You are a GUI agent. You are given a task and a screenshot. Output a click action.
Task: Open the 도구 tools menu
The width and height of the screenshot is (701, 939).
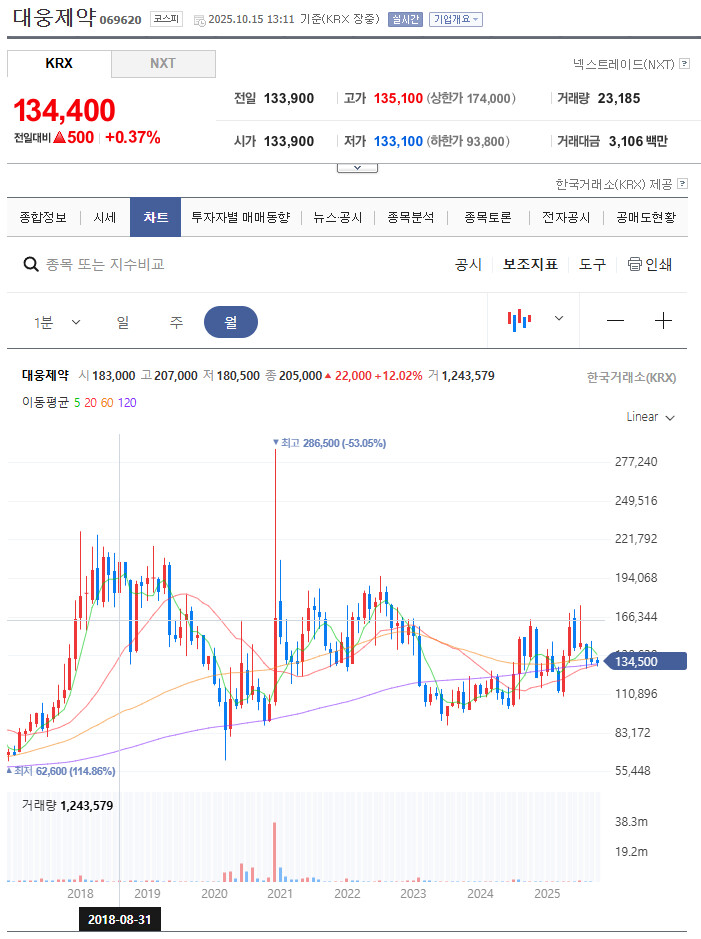pos(593,264)
